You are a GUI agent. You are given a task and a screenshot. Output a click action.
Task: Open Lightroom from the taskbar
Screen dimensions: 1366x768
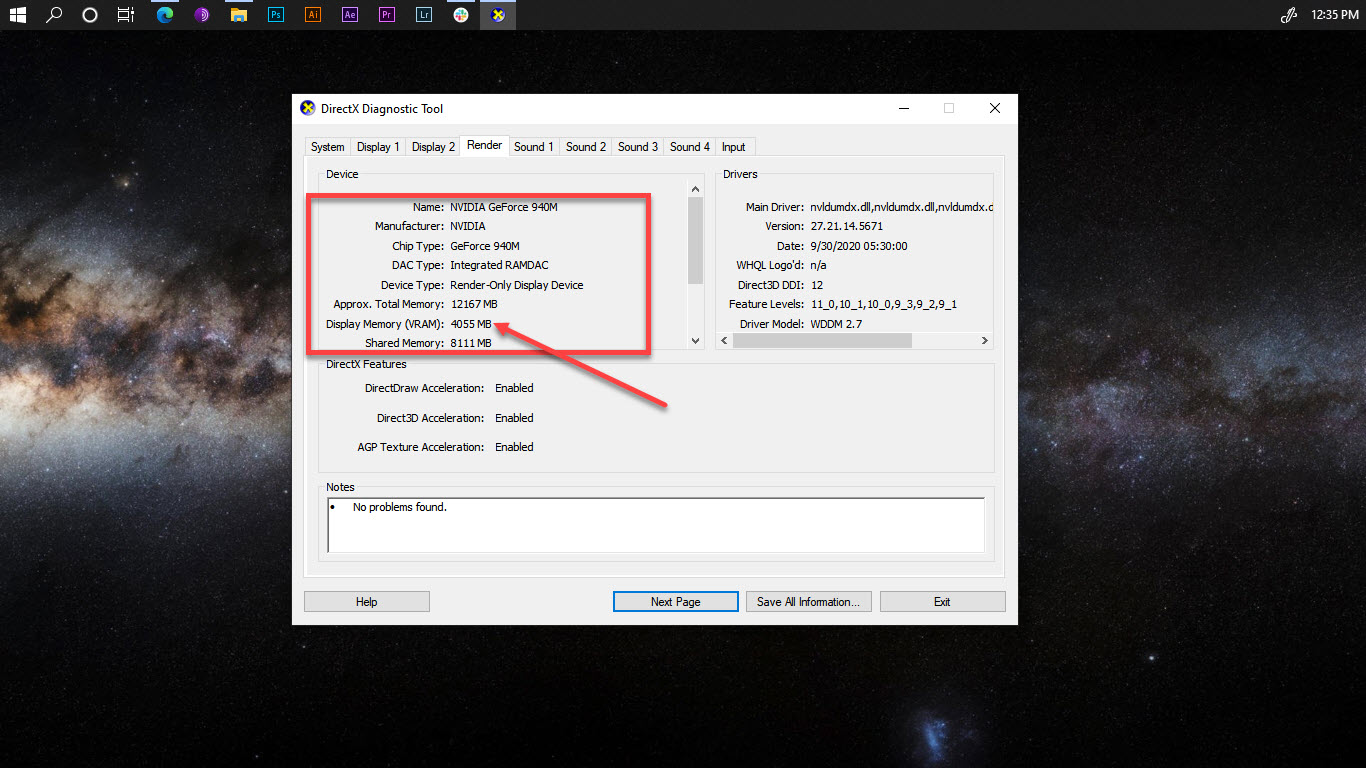(423, 14)
